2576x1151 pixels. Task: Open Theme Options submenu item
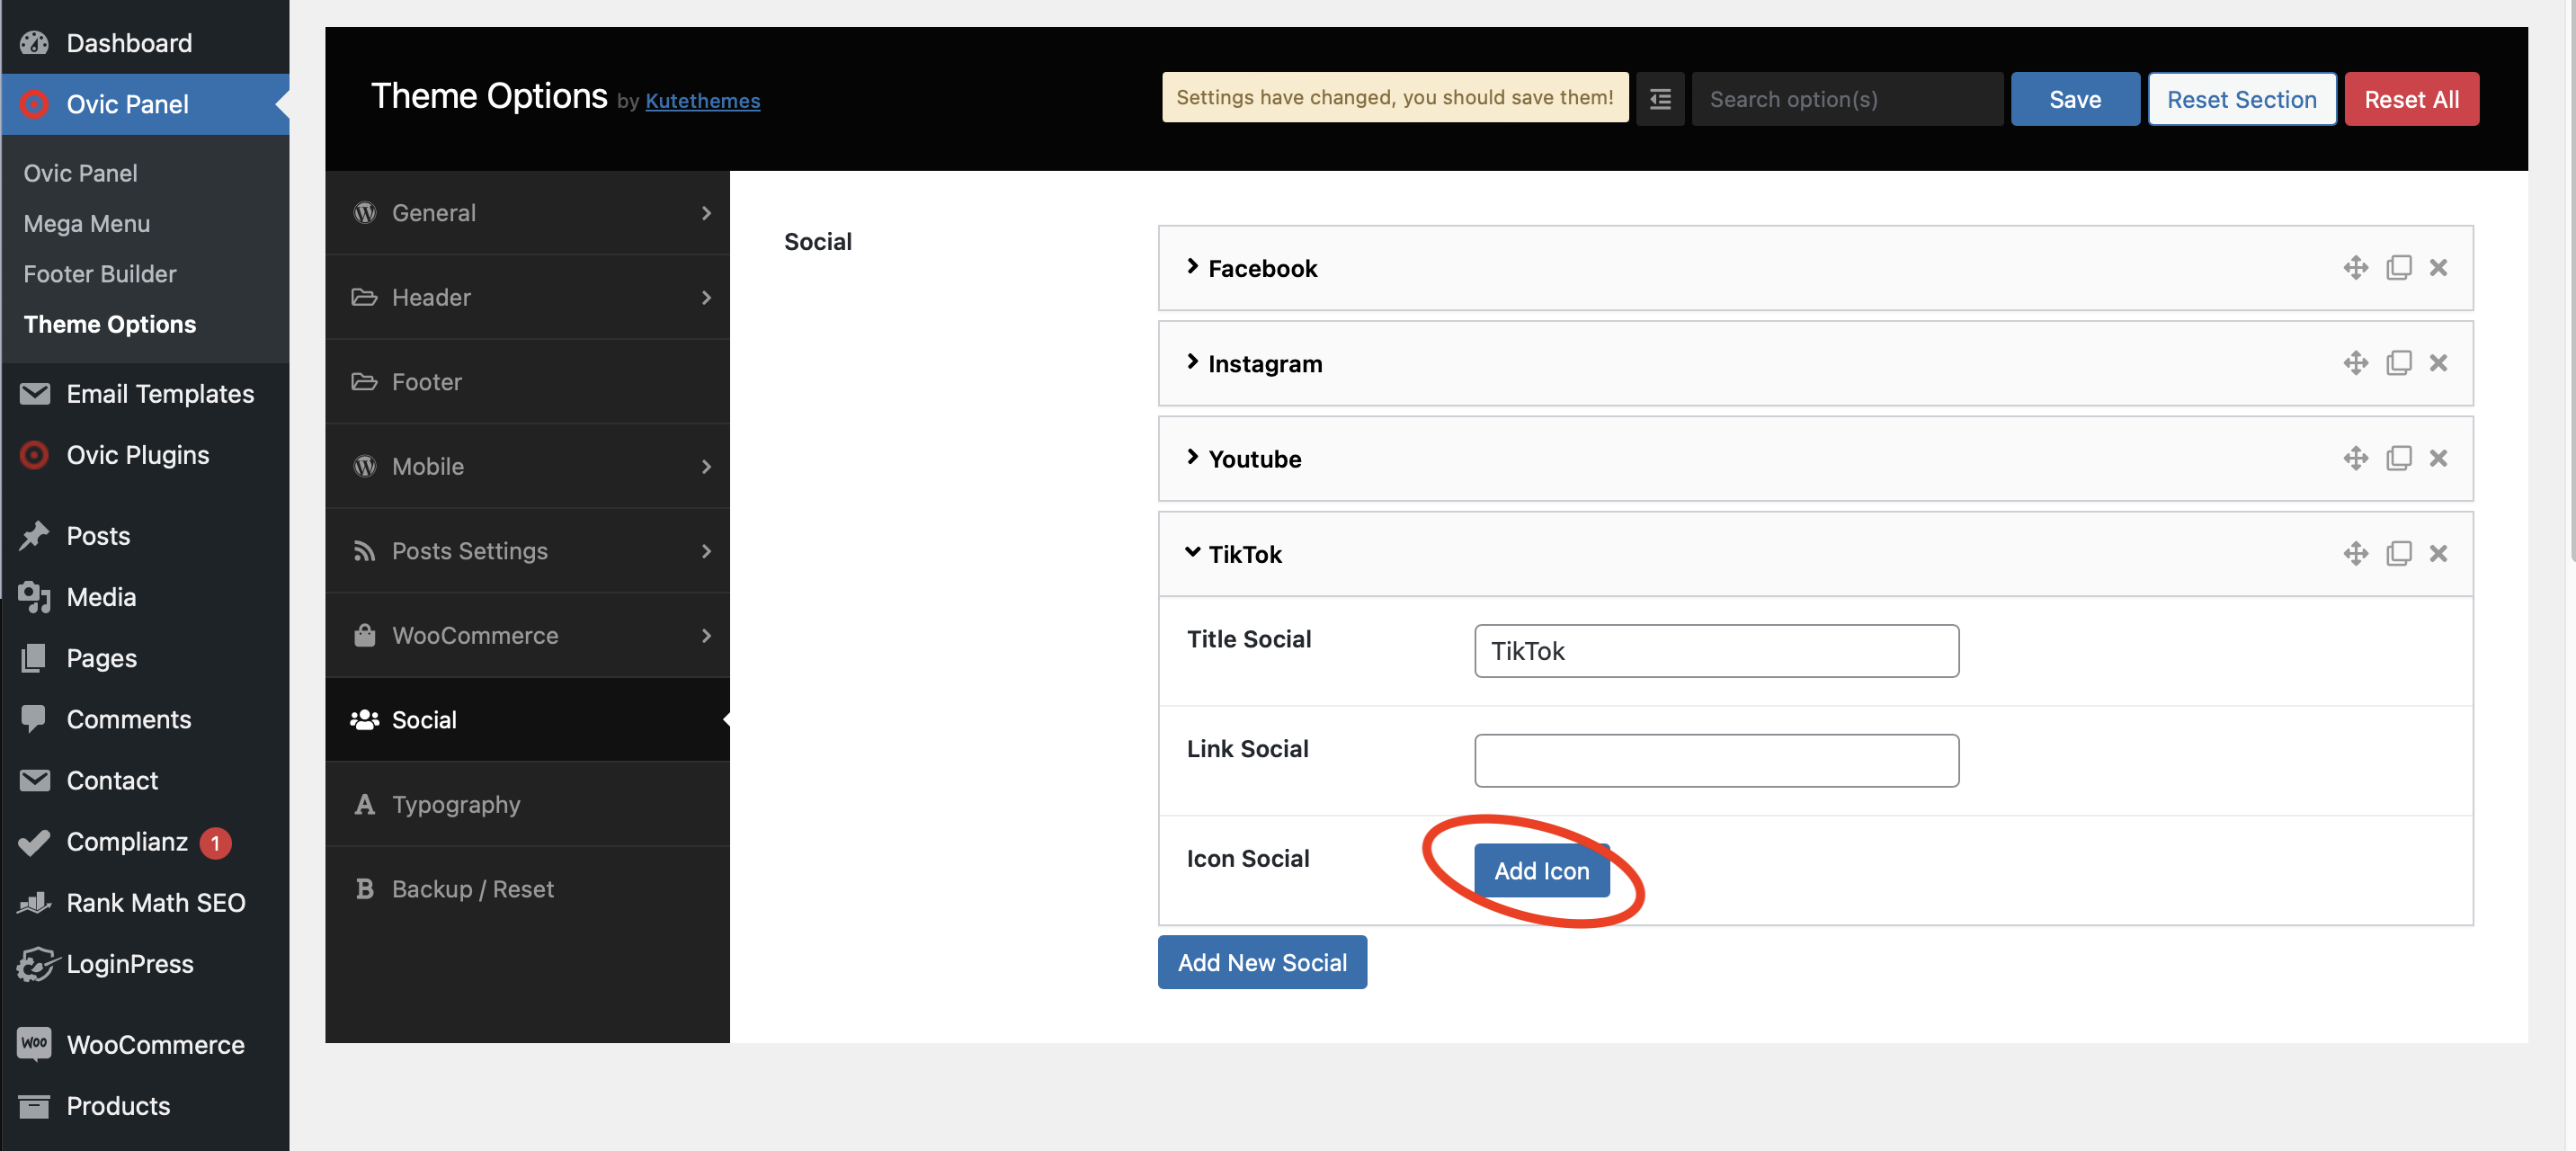pyautogui.click(x=110, y=324)
